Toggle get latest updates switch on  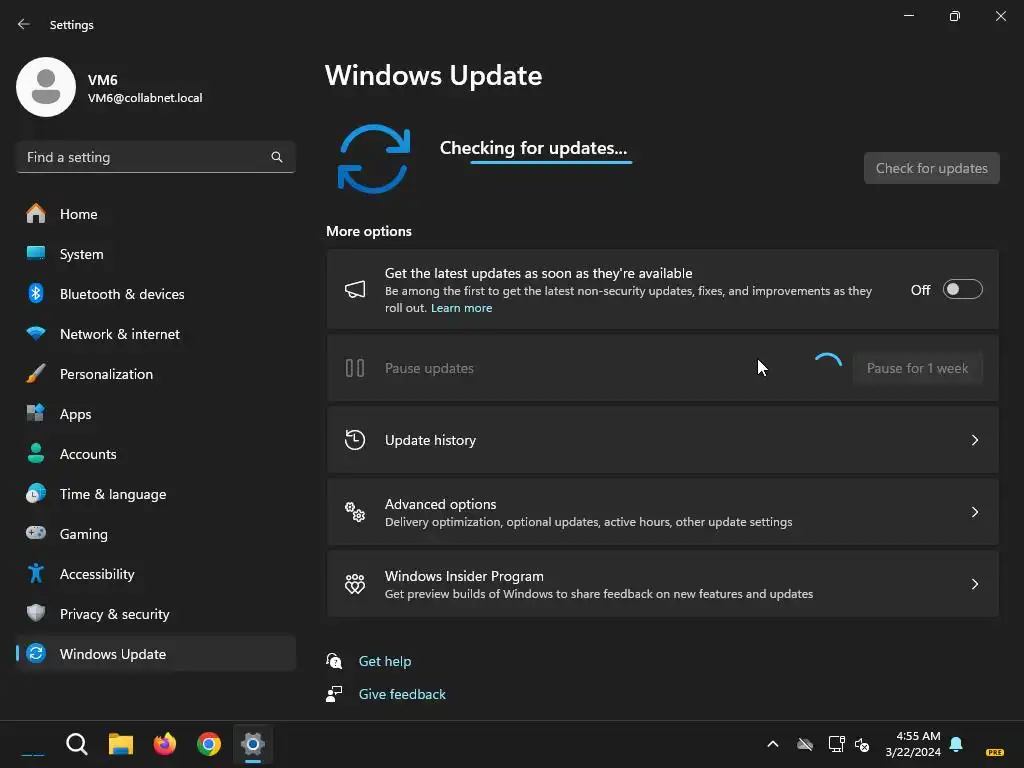tap(963, 289)
